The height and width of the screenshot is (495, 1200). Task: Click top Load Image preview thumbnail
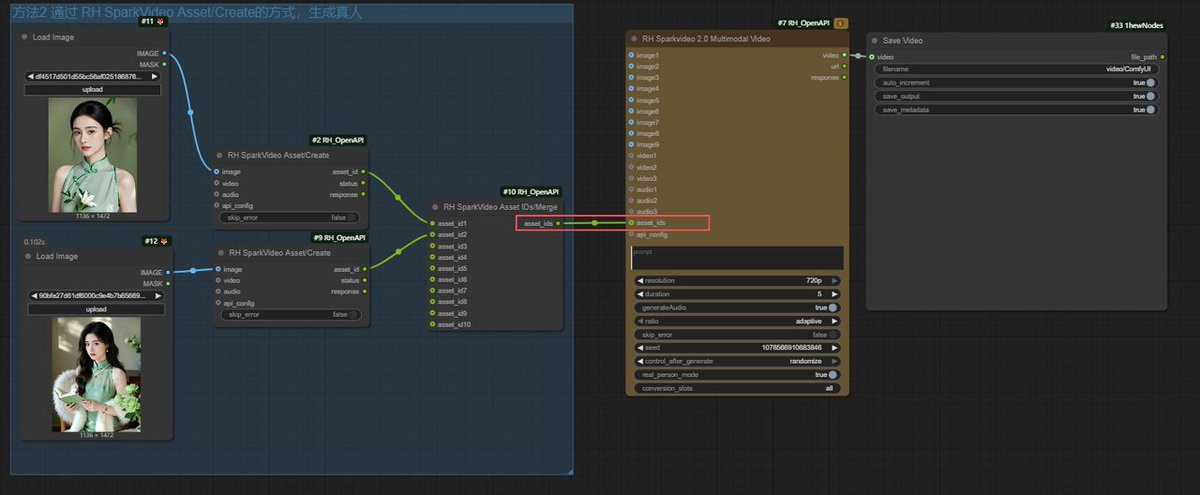tap(93, 154)
